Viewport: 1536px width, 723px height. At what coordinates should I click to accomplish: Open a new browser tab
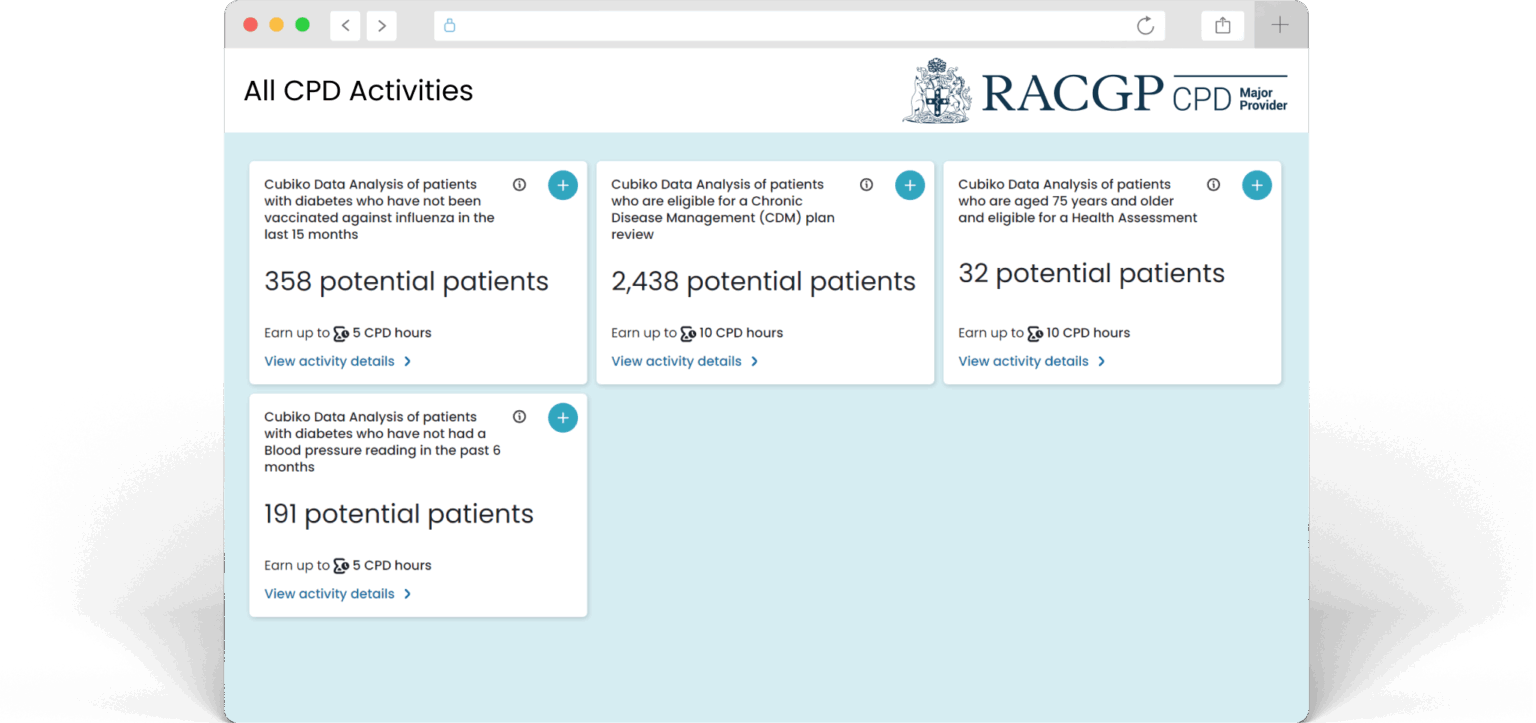pyautogui.click(x=1279, y=26)
